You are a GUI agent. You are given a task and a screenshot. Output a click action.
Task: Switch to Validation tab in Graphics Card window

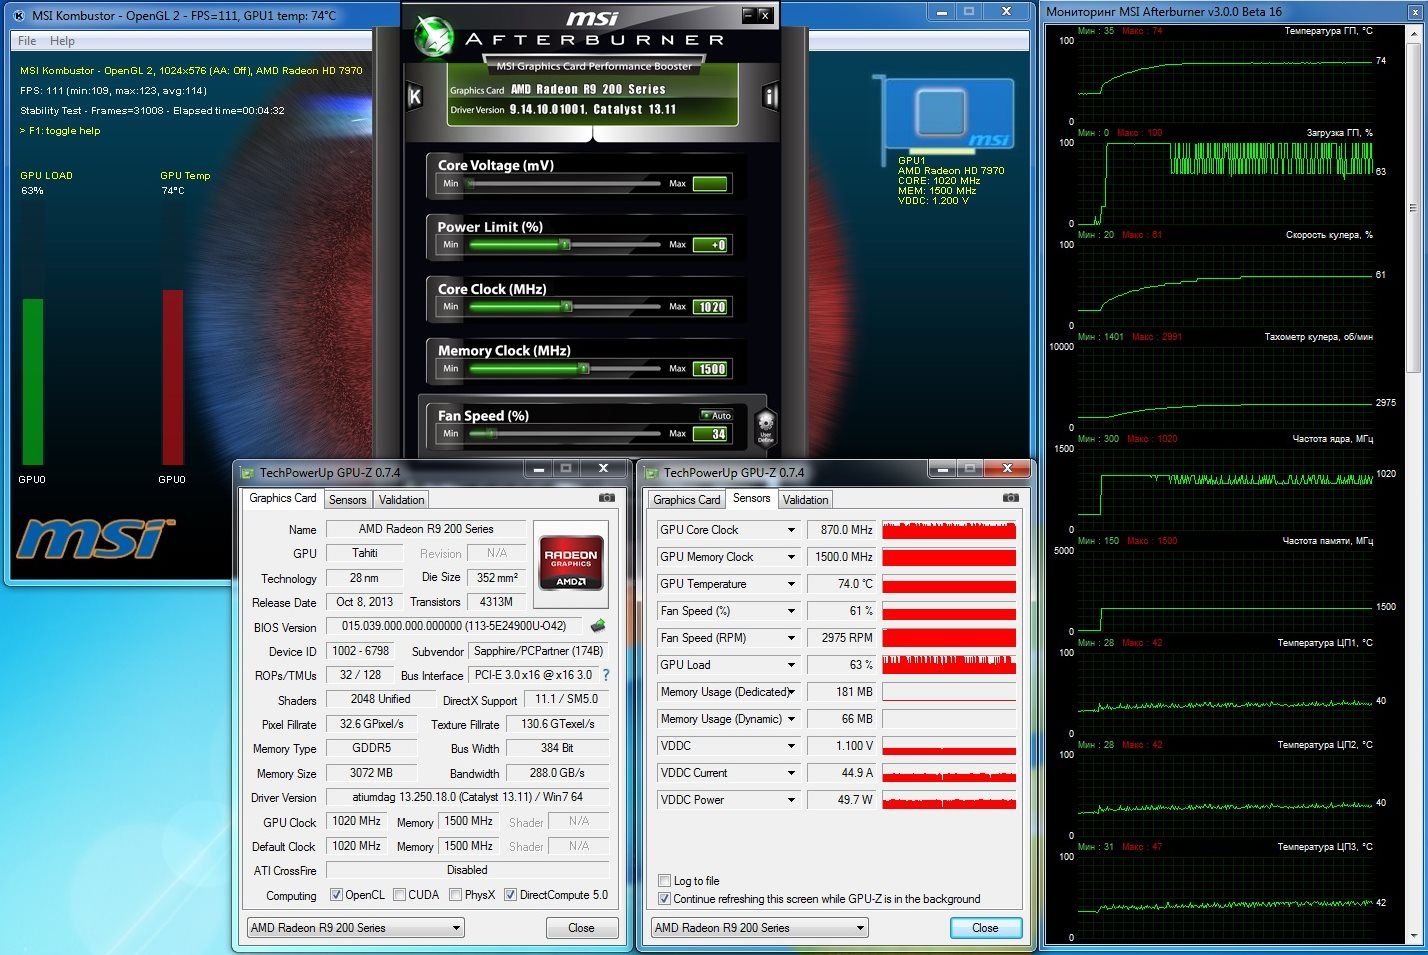click(x=402, y=500)
